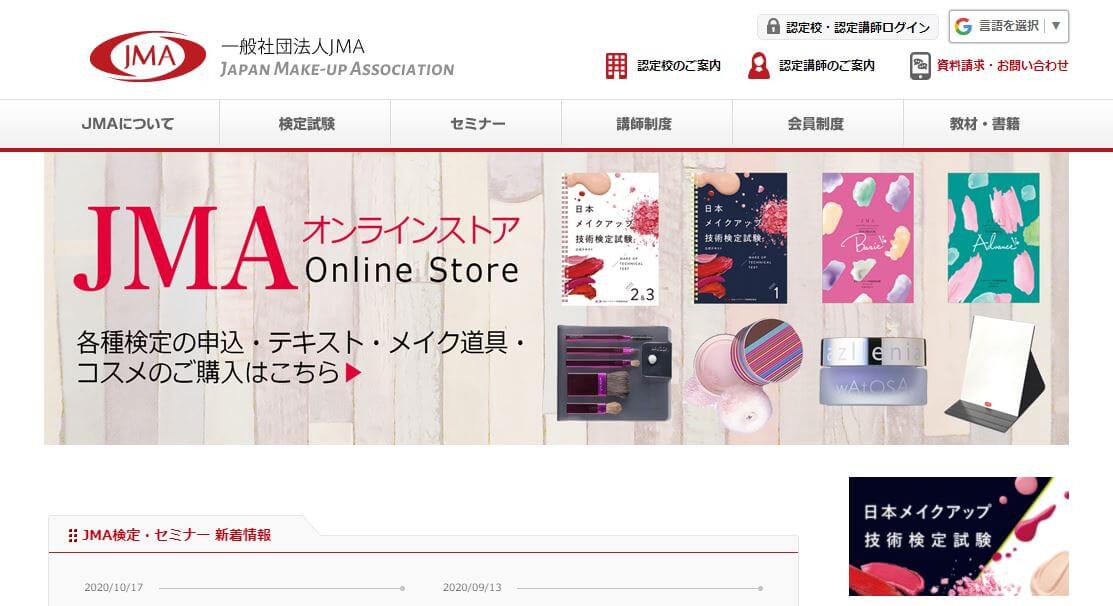This screenshot has height=606, width=1113.
Task: Click the red arrow after こちら in banner
Action: coord(353,373)
